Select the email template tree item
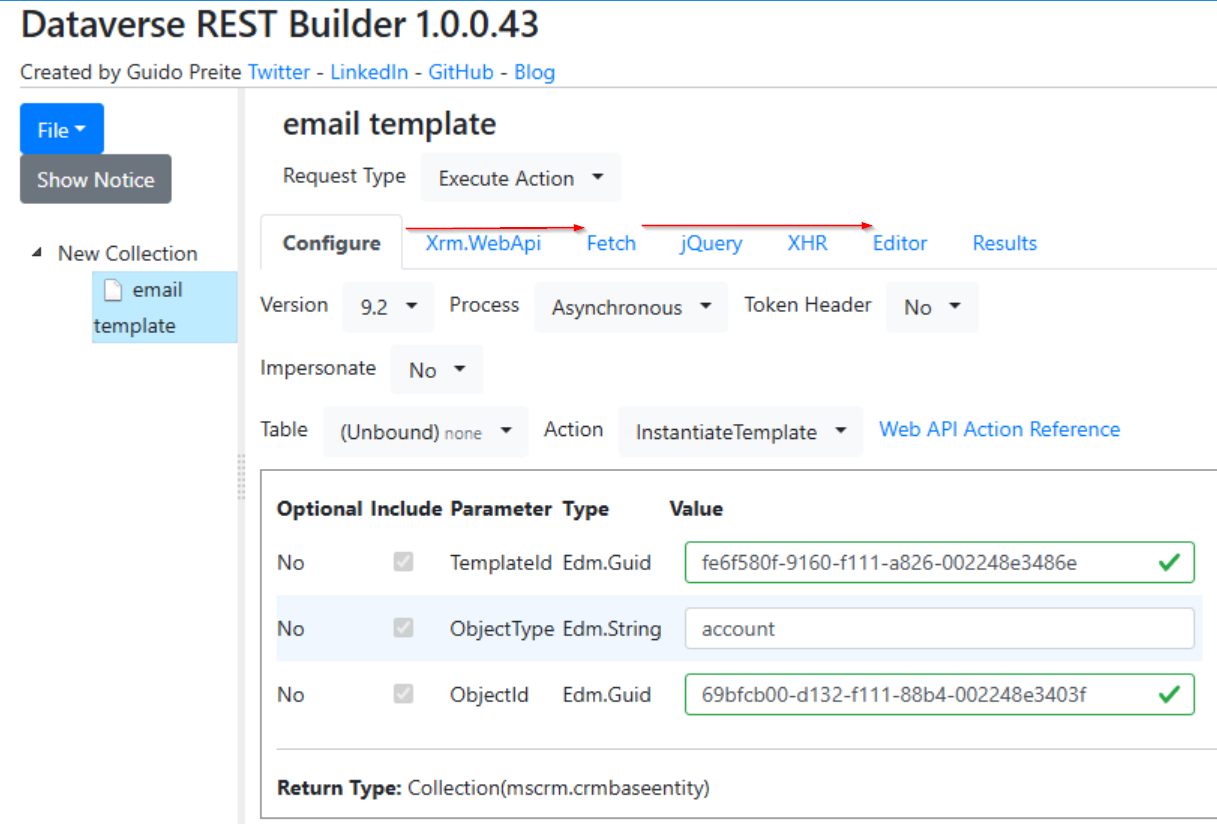Image resolution: width=1217 pixels, height=824 pixels. pyautogui.click(x=164, y=308)
